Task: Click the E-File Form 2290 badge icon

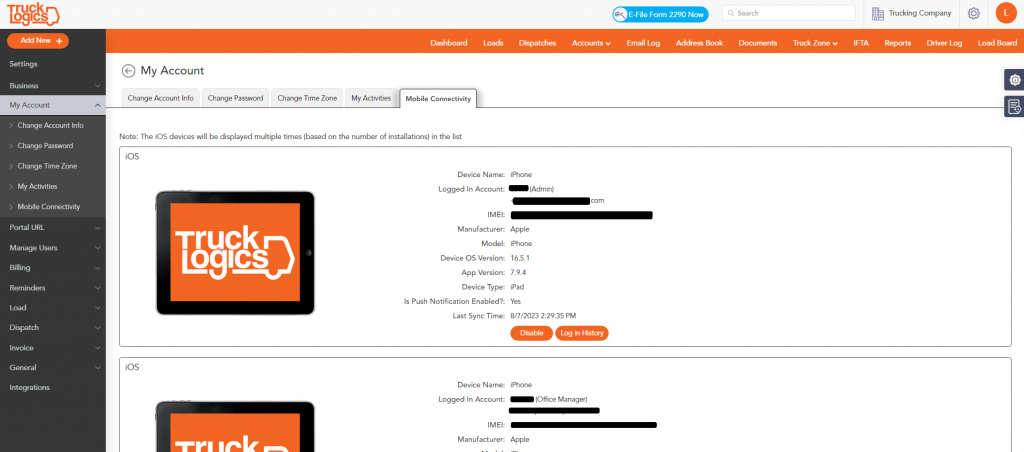Action: pos(620,14)
